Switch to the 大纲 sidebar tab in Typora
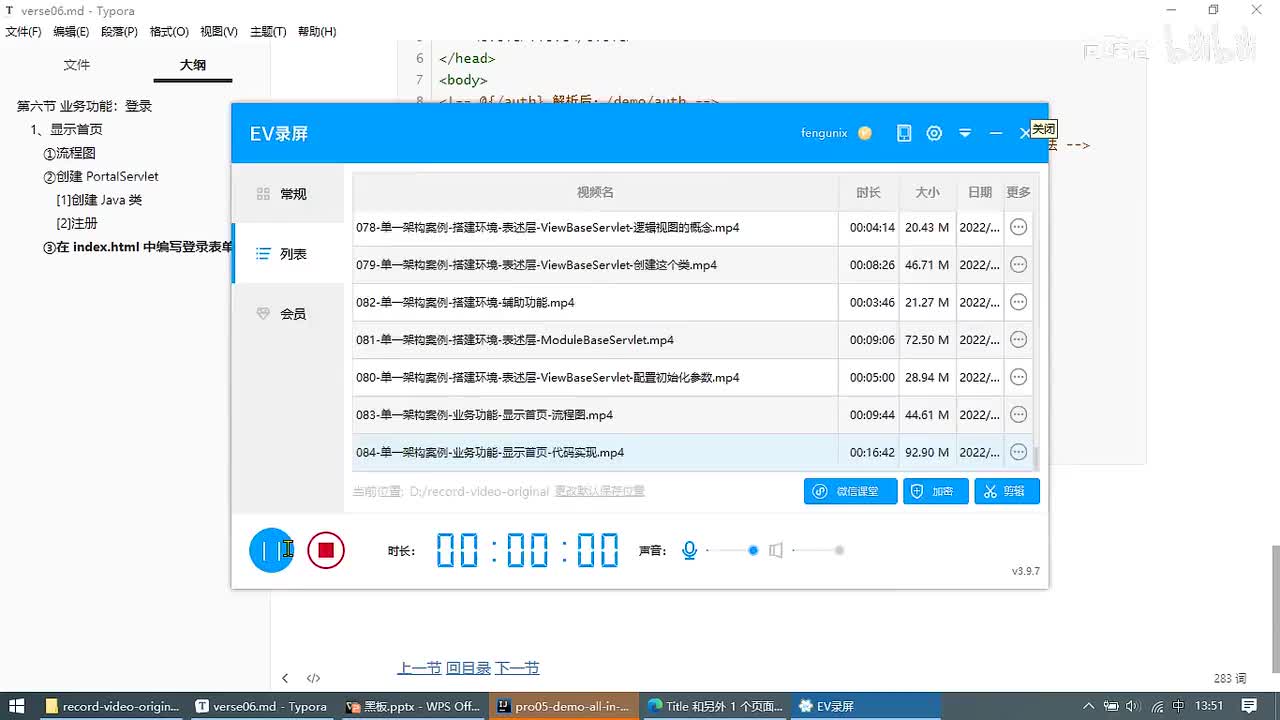The height and width of the screenshot is (720, 1280). [x=193, y=65]
